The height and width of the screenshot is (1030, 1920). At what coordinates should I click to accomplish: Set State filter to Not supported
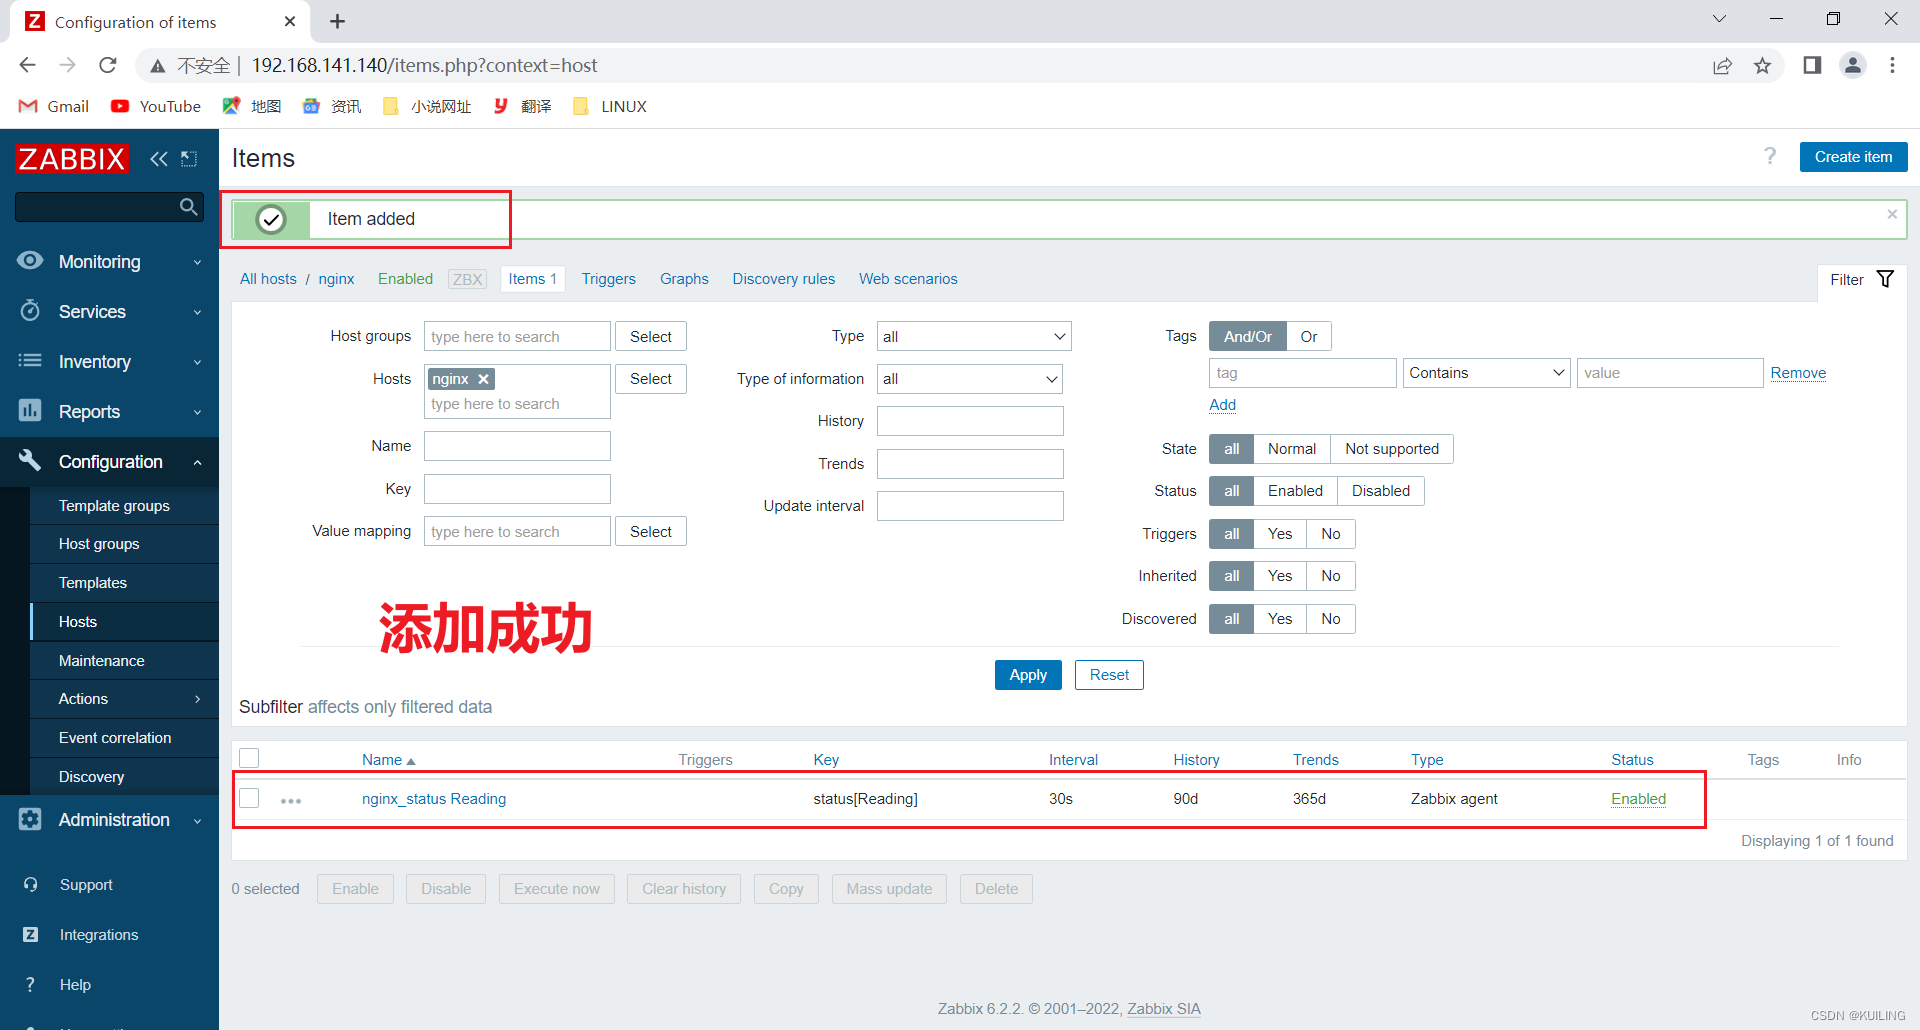coord(1391,449)
